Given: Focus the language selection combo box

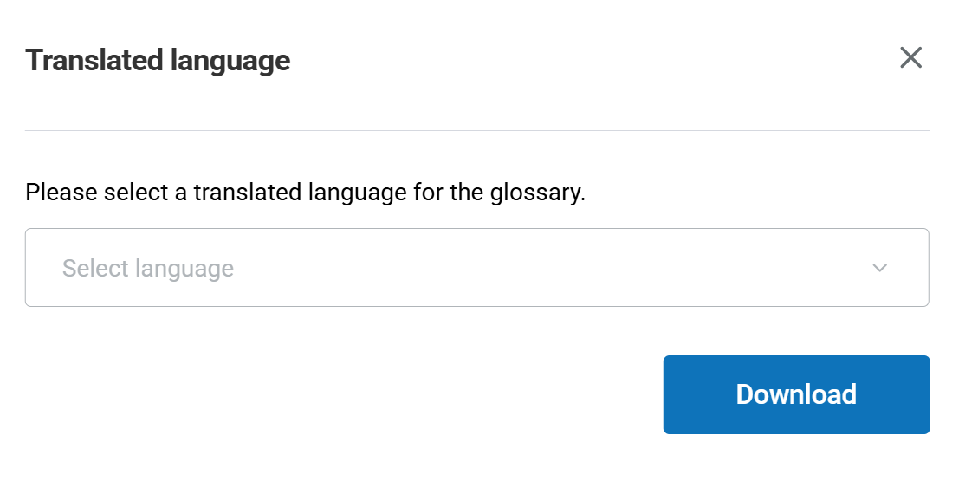Looking at the screenshot, I should tap(477, 268).
